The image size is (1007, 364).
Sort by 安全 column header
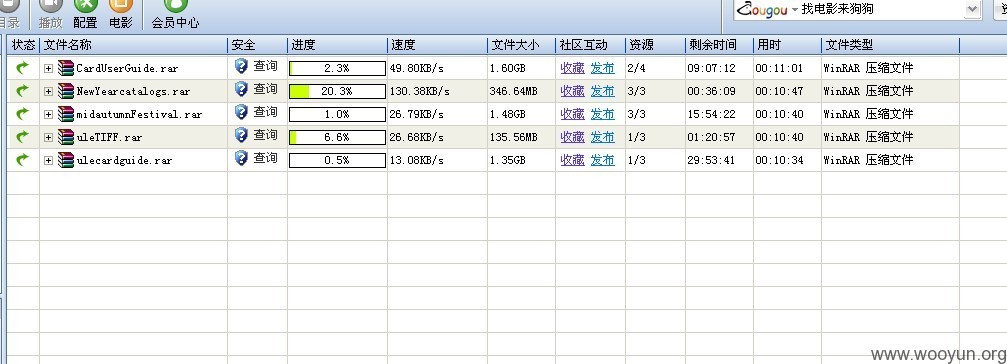[x=258, y=45]
